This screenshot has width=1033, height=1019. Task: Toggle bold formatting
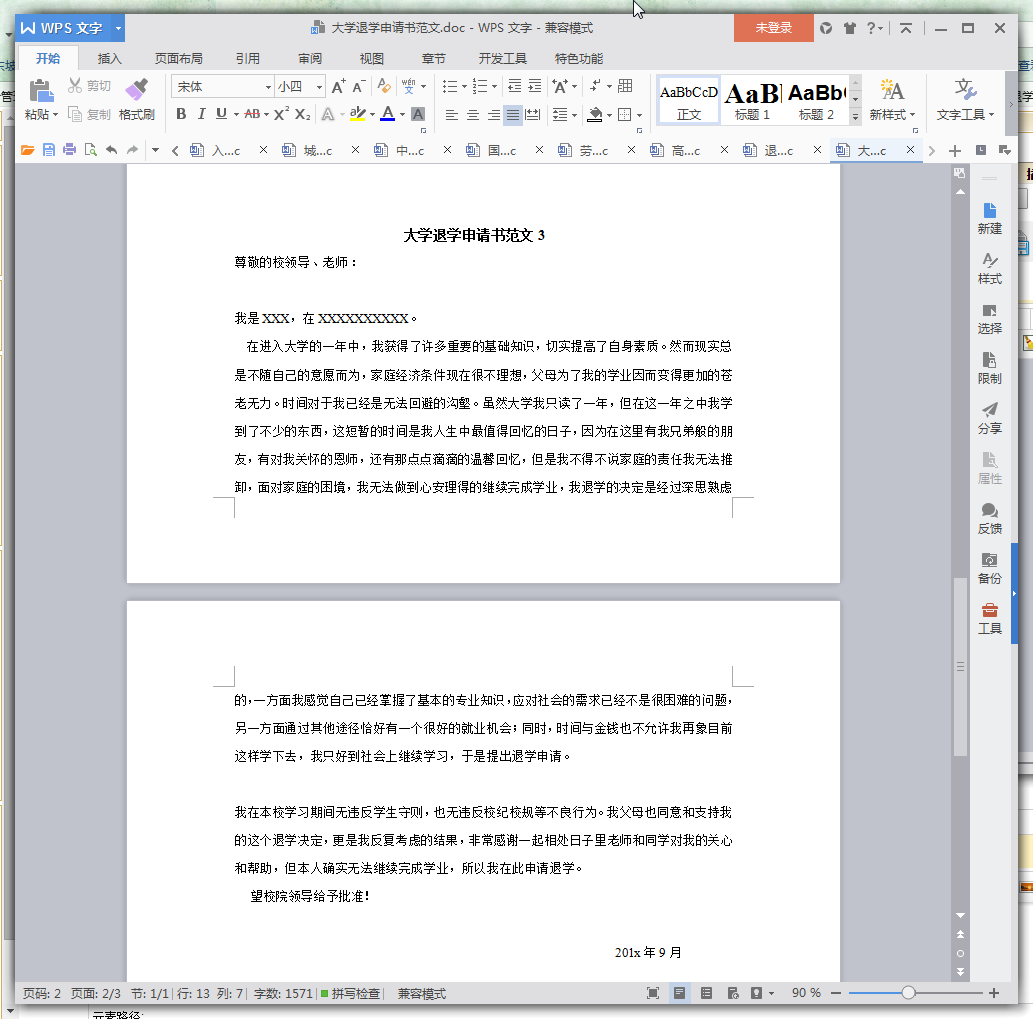[181, 114]
